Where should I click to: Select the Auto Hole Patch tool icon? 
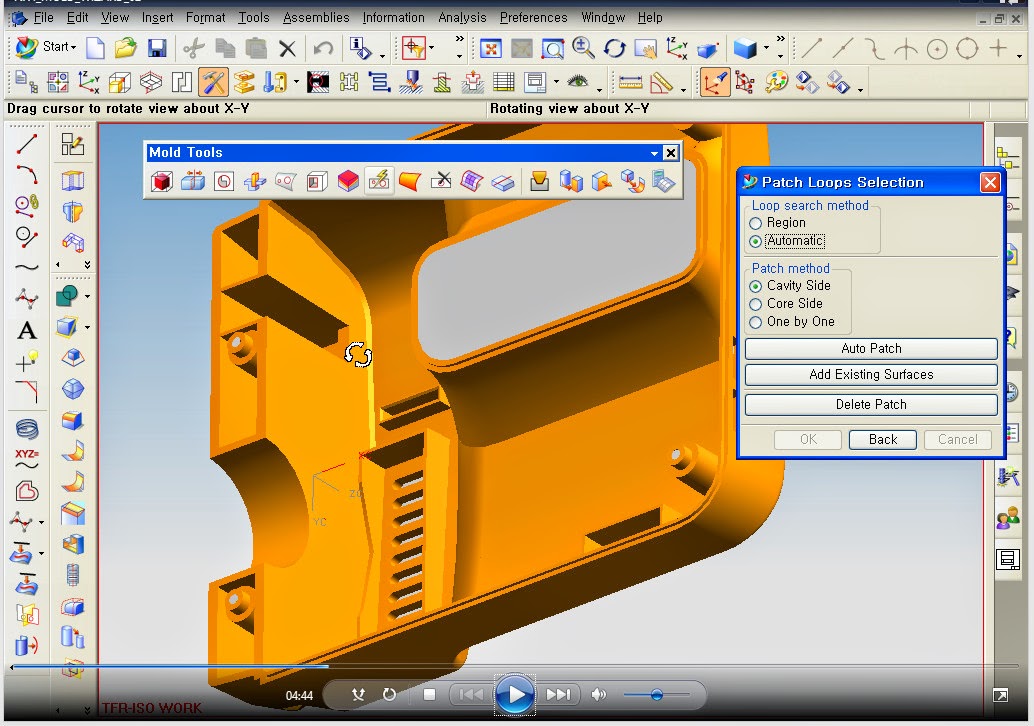pyautogui.click(x=378, y=181)
